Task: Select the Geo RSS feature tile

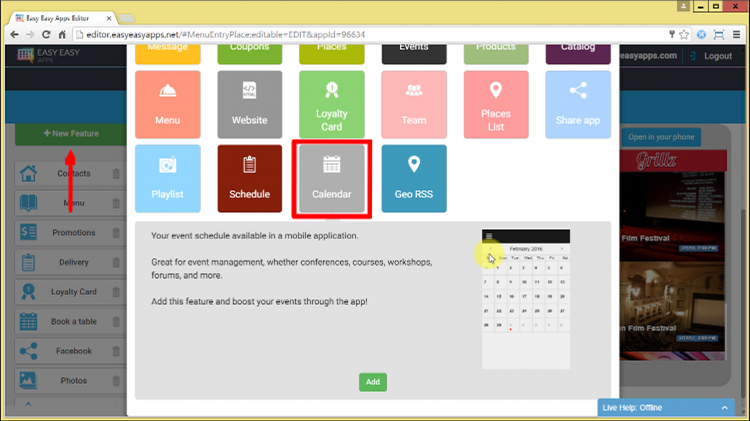Action: point(414,178)
